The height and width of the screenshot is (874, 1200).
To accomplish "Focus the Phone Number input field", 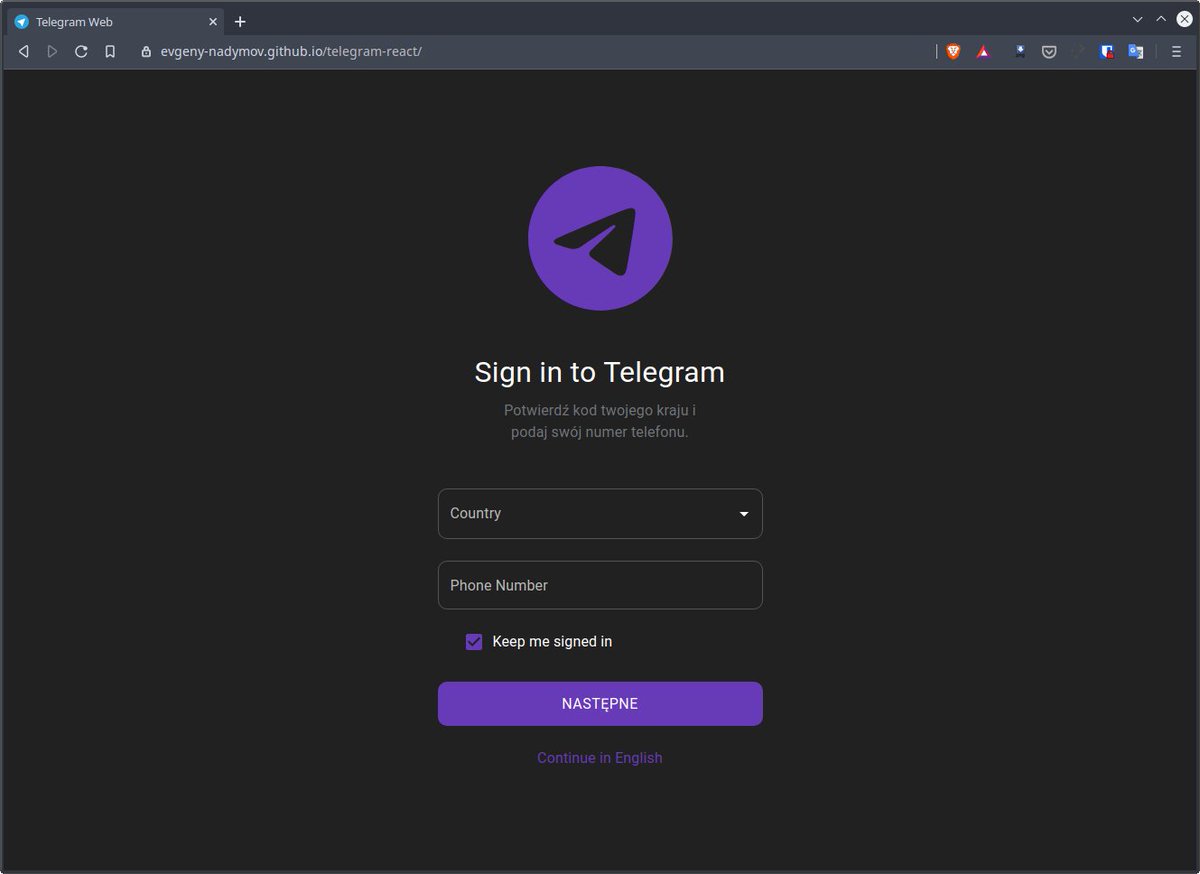I will click(x=600, y=585).
